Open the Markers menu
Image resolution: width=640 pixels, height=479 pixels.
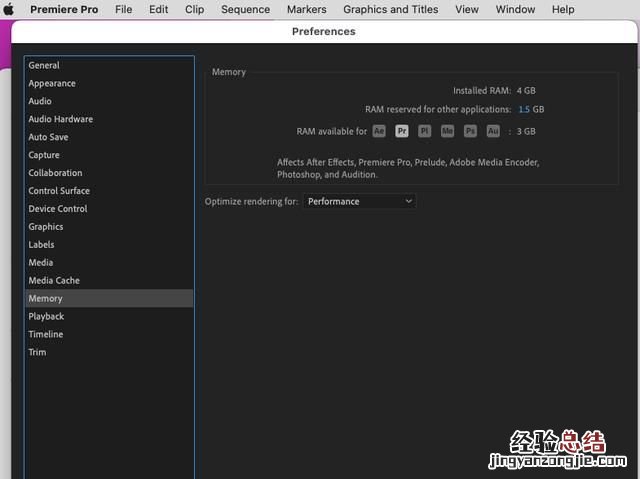pyautogui.click(x=306, y=9)
